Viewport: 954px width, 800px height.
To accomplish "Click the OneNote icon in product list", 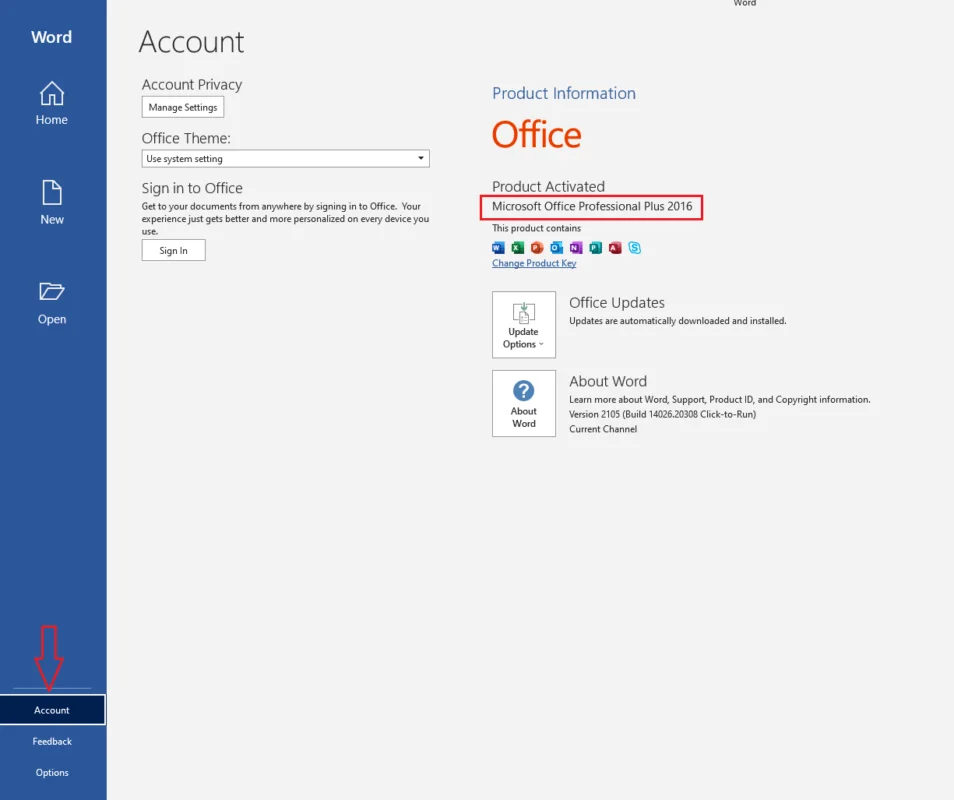I will pos(575,247).
